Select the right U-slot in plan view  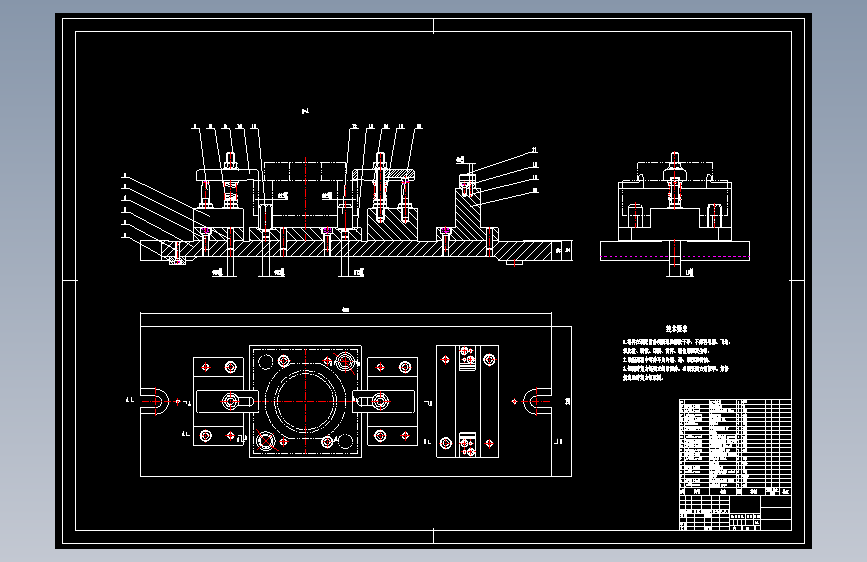pyautogui.click(x=537, y=402)
